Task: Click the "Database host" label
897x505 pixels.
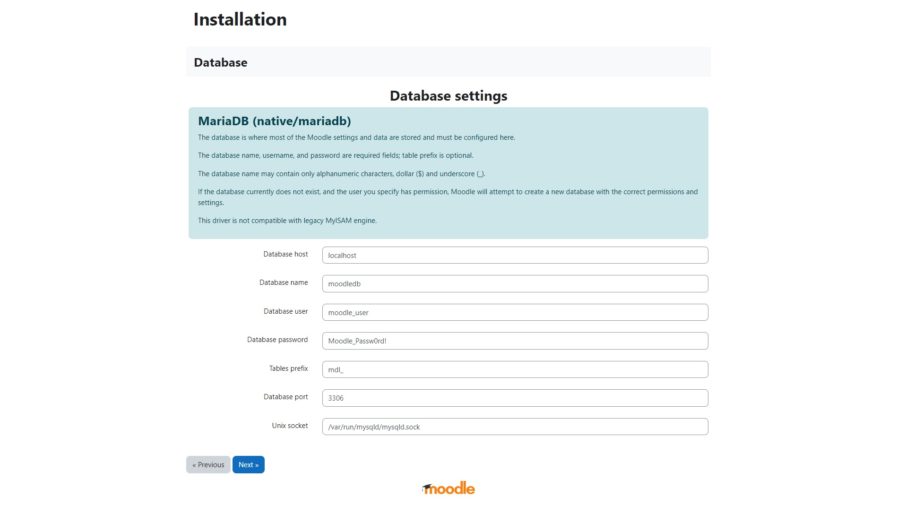Action: click(x=285, y=254)
